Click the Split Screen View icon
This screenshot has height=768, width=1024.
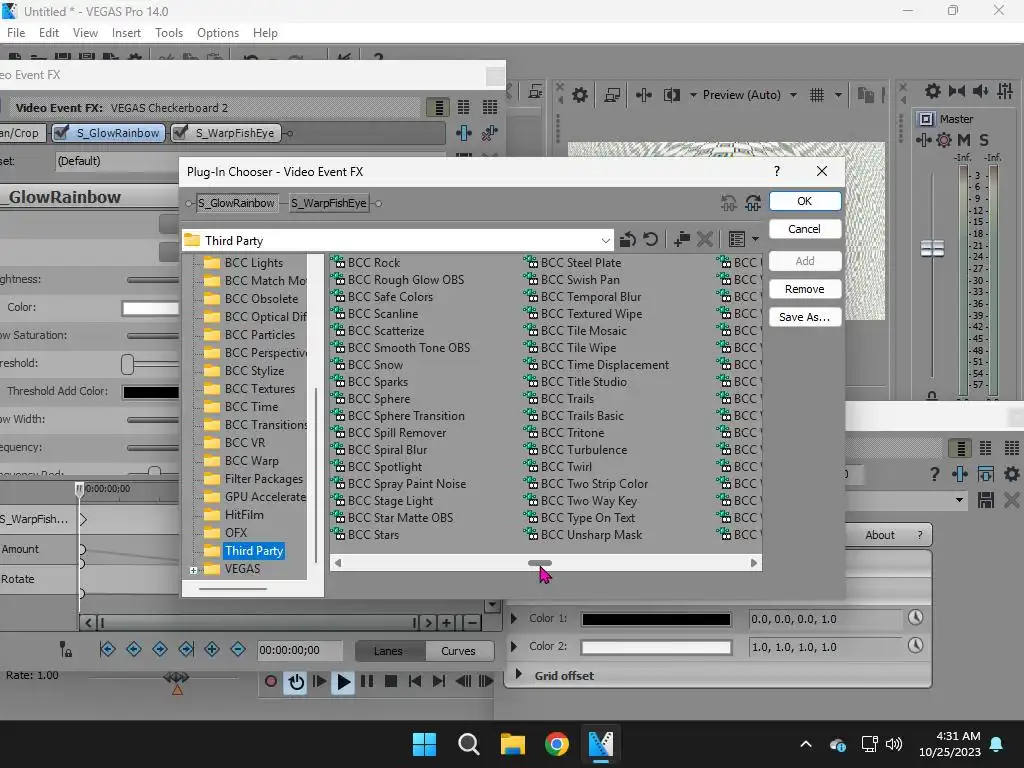click(671, 95)
